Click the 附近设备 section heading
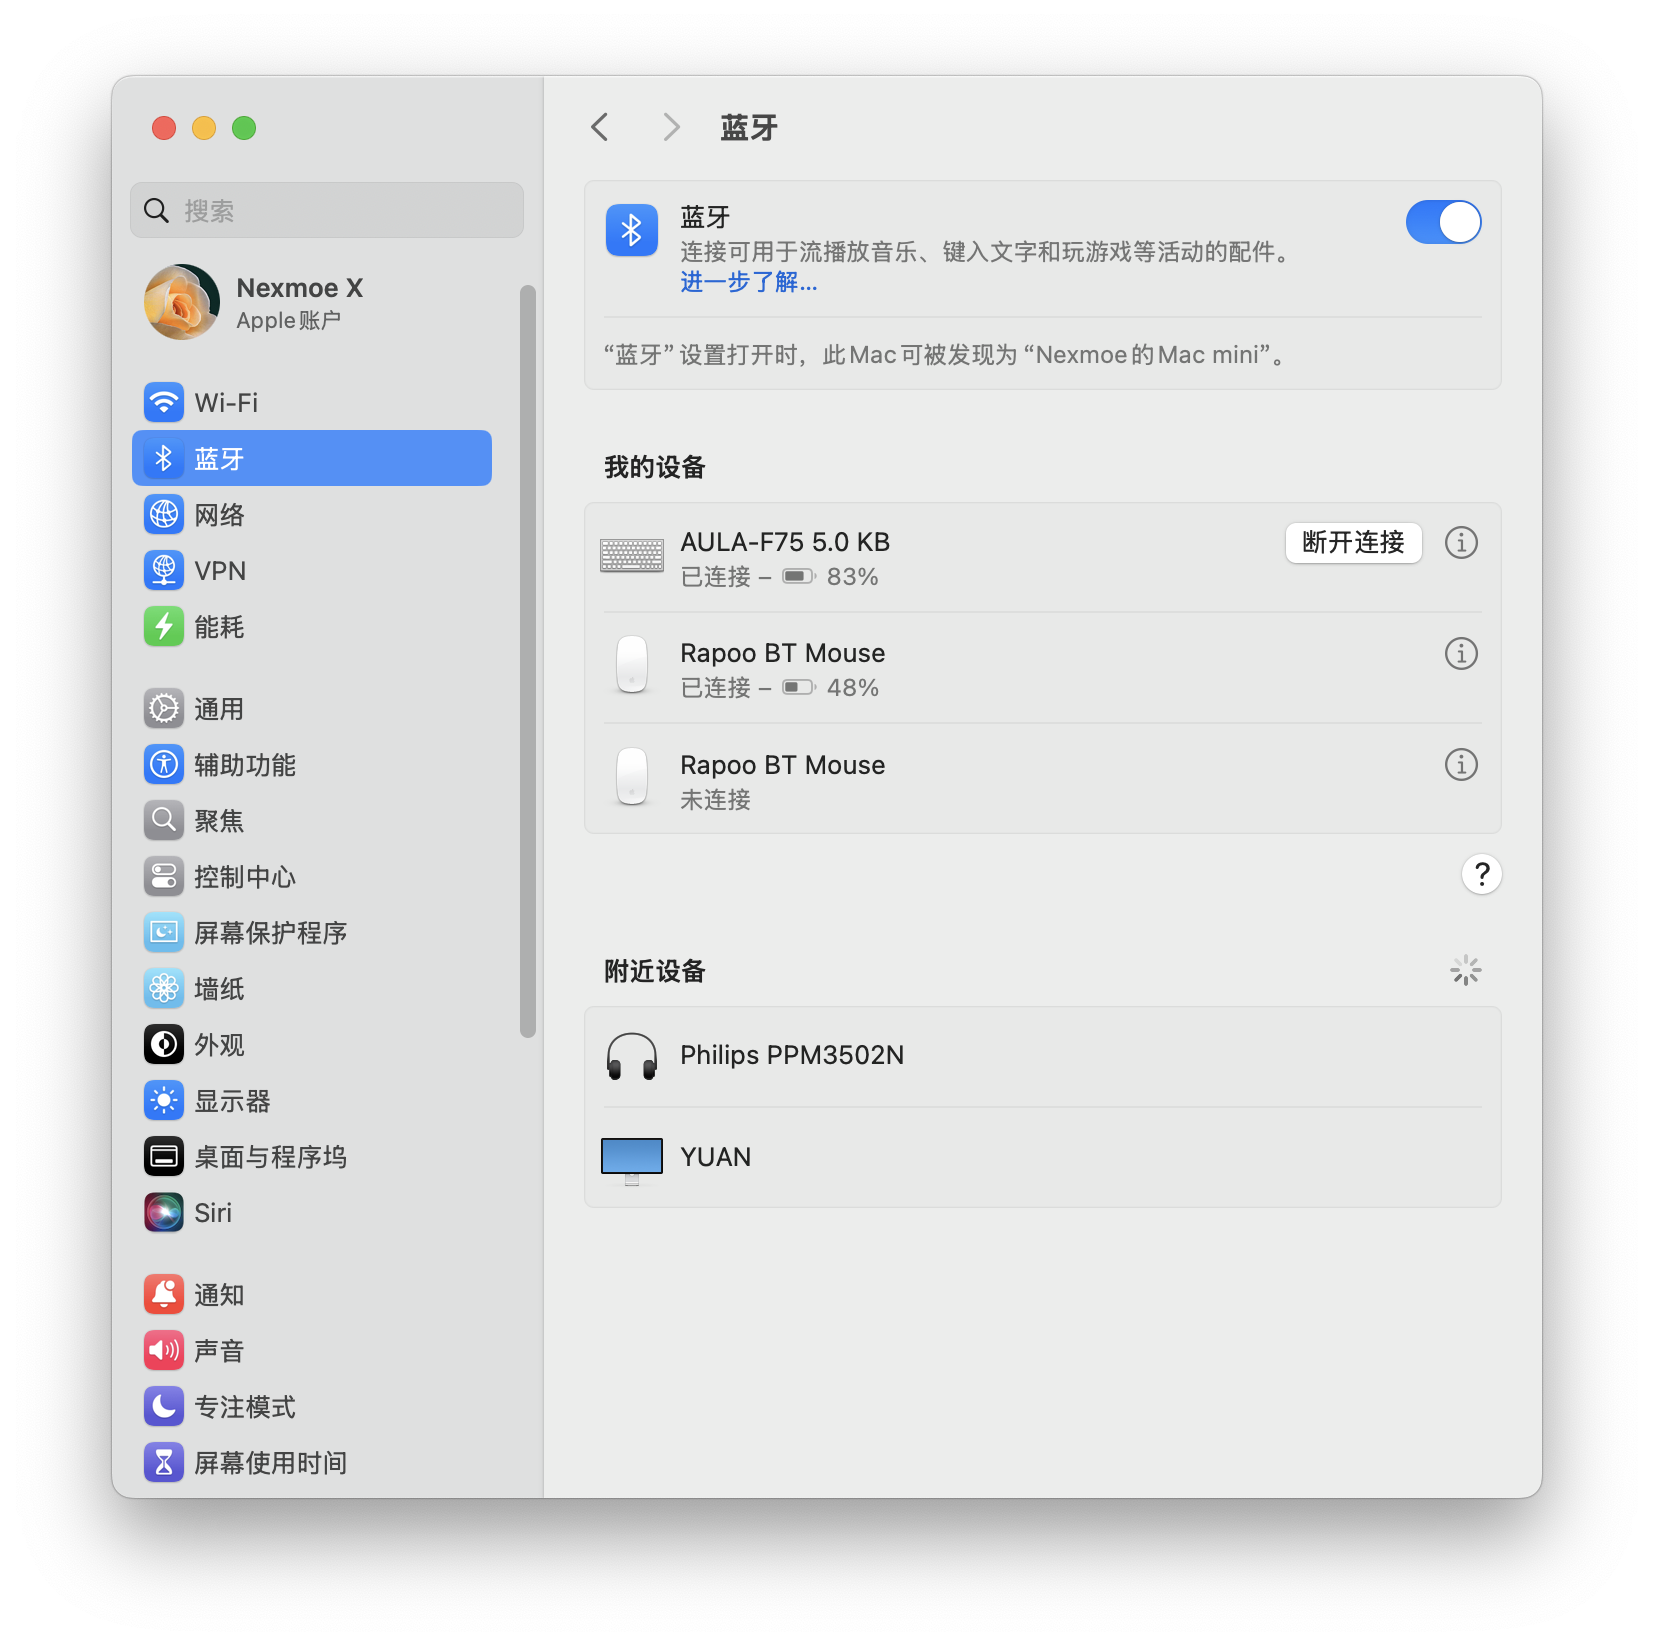The width and height of the screenshot is (1654, 1646). [655, 971]
